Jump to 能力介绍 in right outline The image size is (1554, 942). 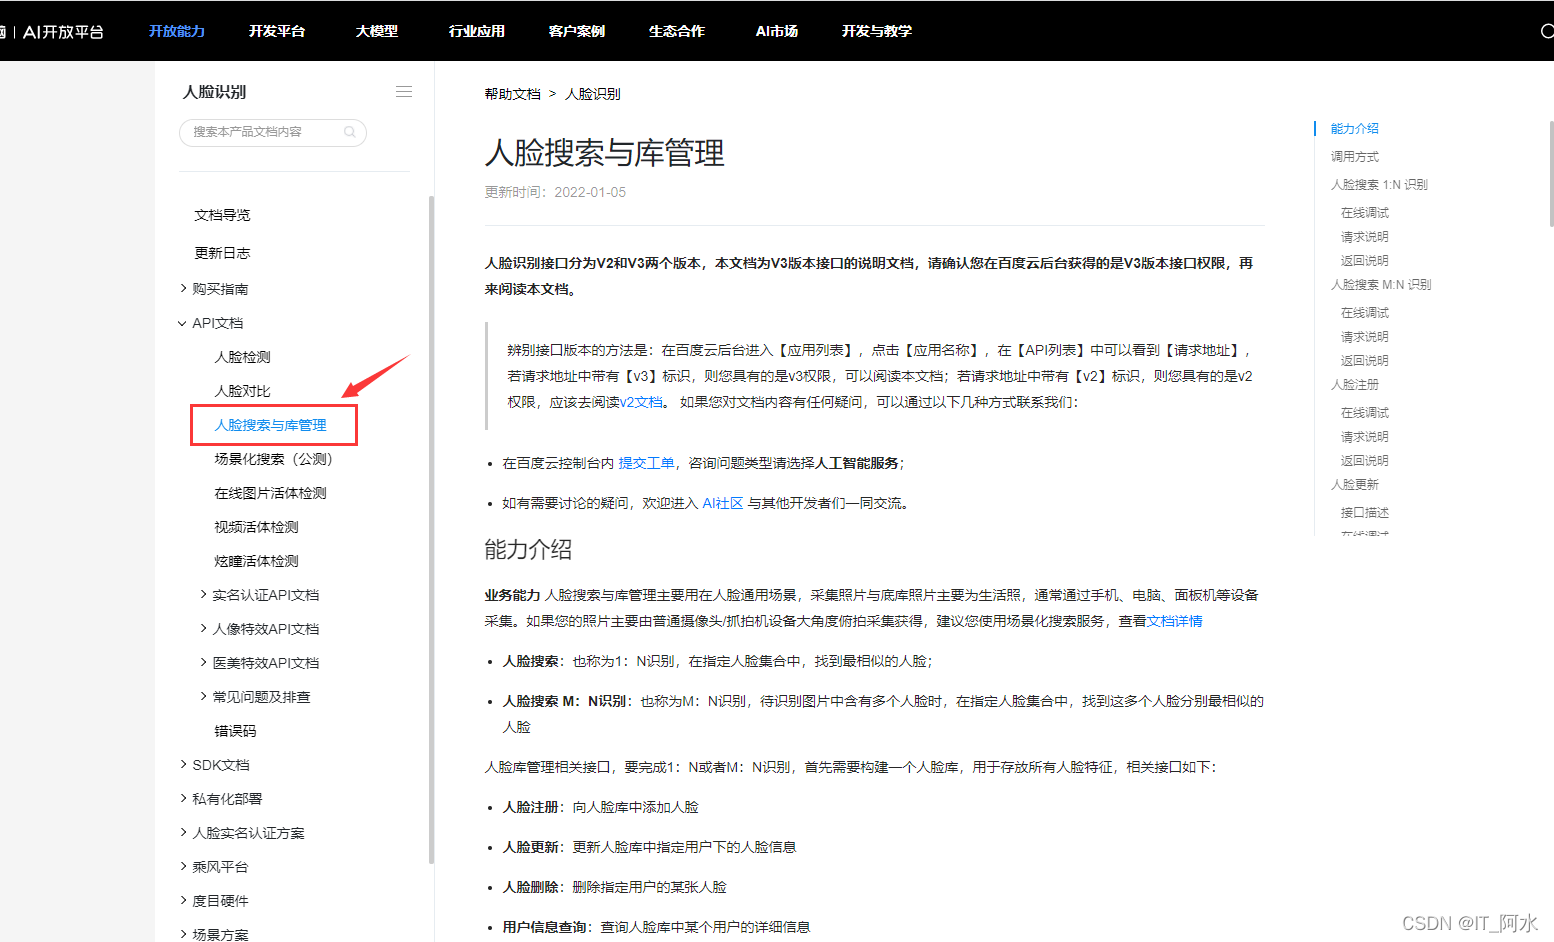[x=1353, y=128]
